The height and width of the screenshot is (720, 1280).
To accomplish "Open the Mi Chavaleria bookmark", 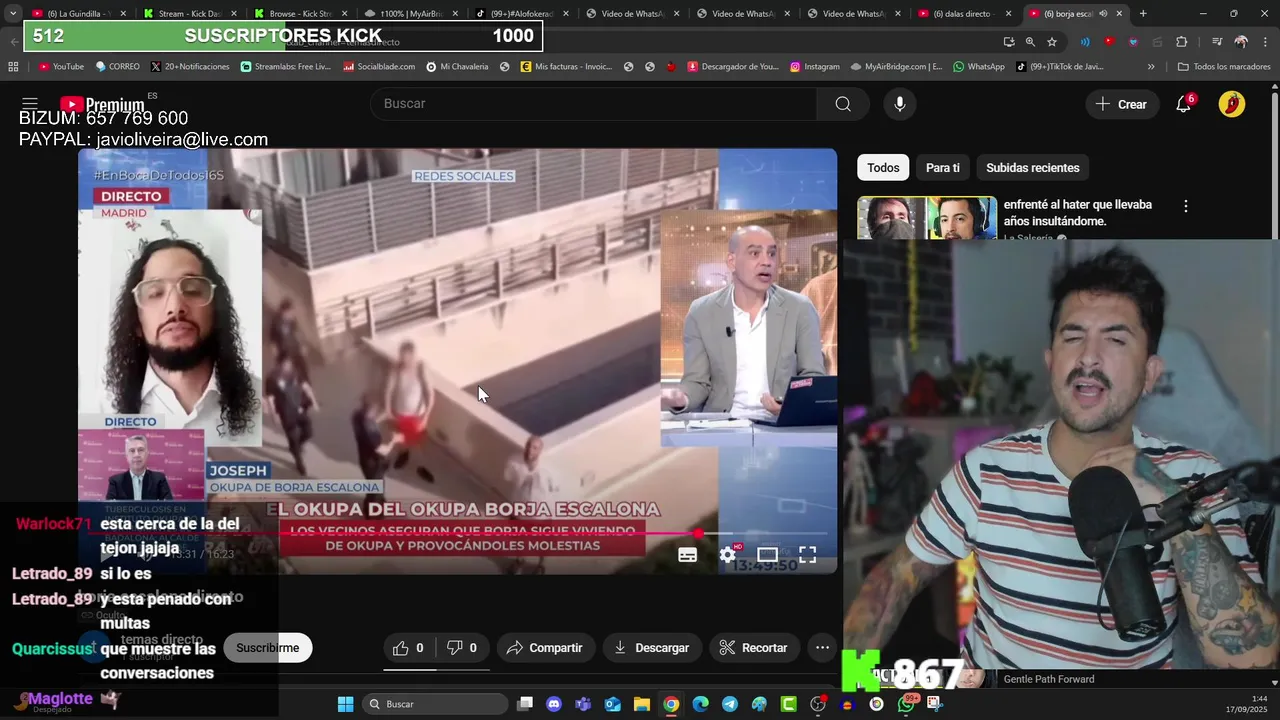I will click(x=457, y=66).
